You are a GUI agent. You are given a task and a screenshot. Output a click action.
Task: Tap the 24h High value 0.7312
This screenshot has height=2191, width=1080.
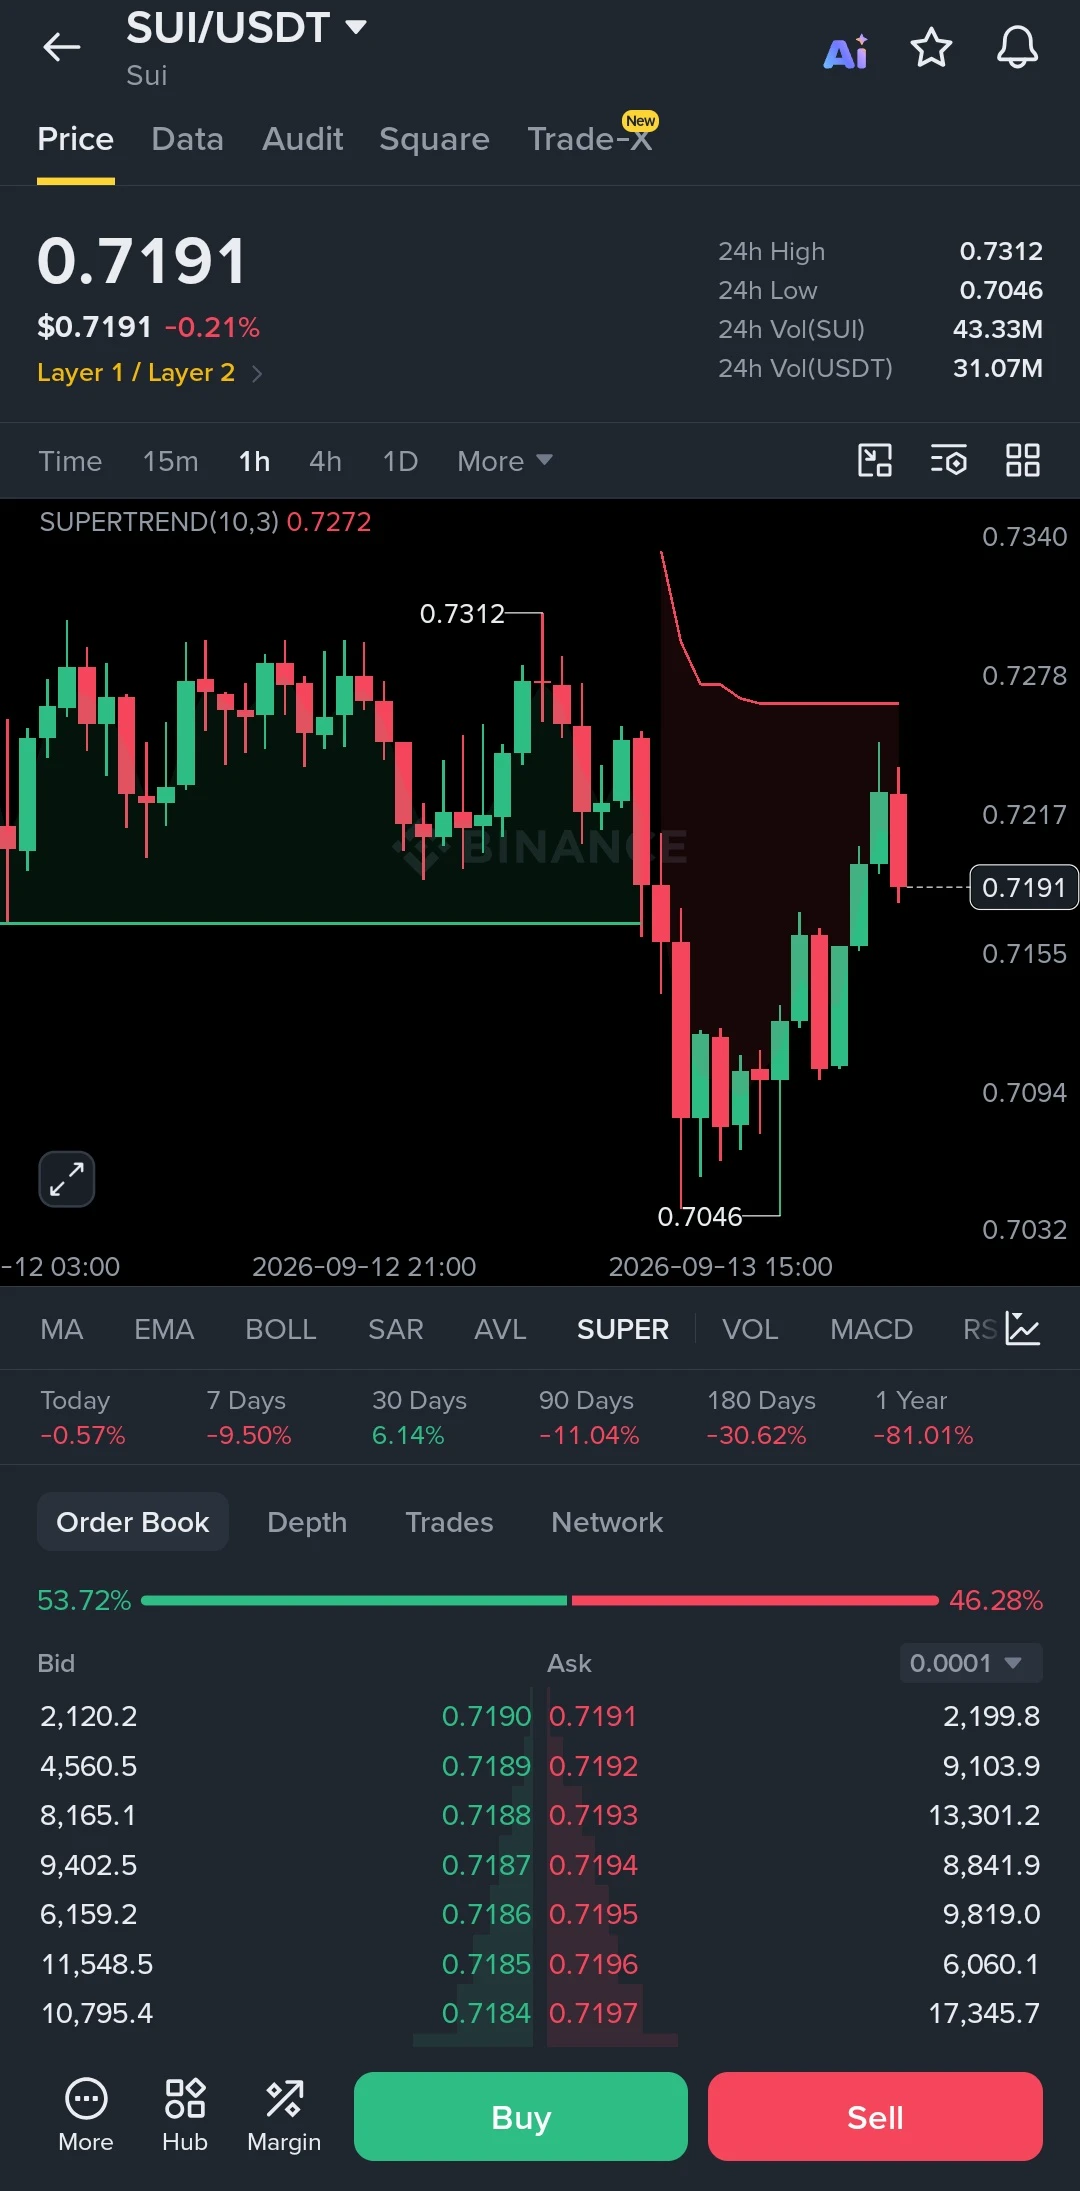[1001, 251]
